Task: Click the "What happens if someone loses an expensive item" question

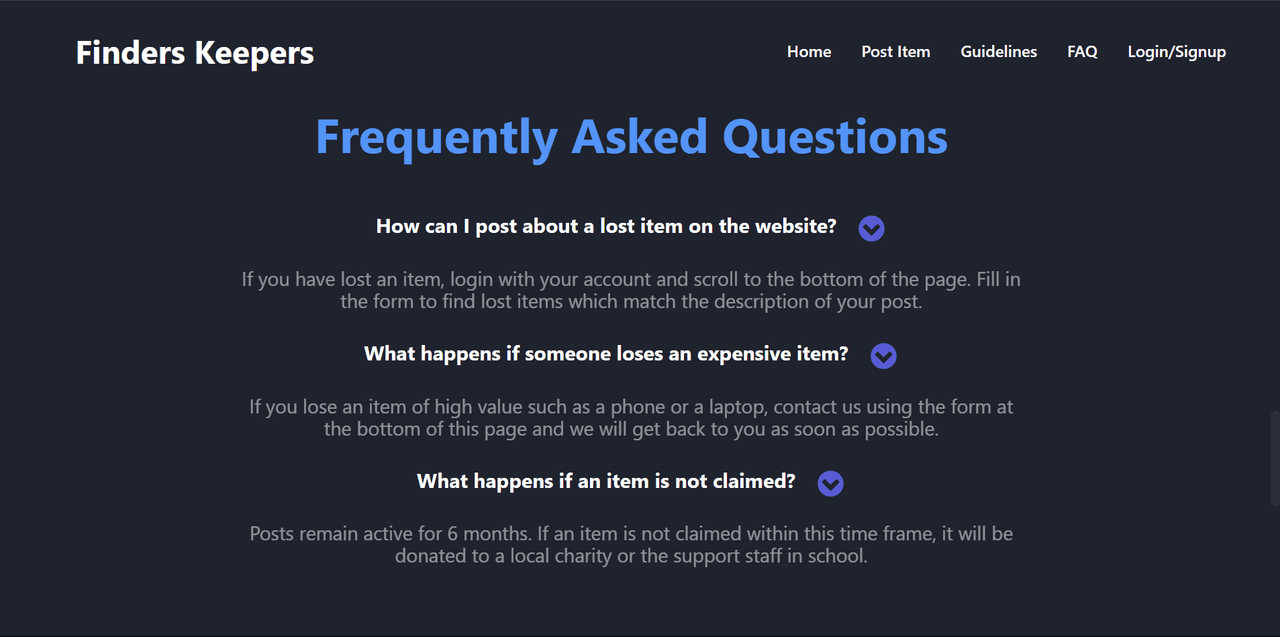Action: pyautogui.click(x=606, y=354)
